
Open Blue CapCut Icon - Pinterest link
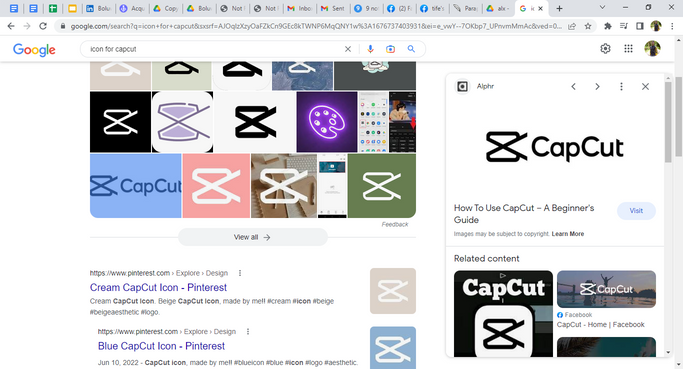[x=161, y=346]
